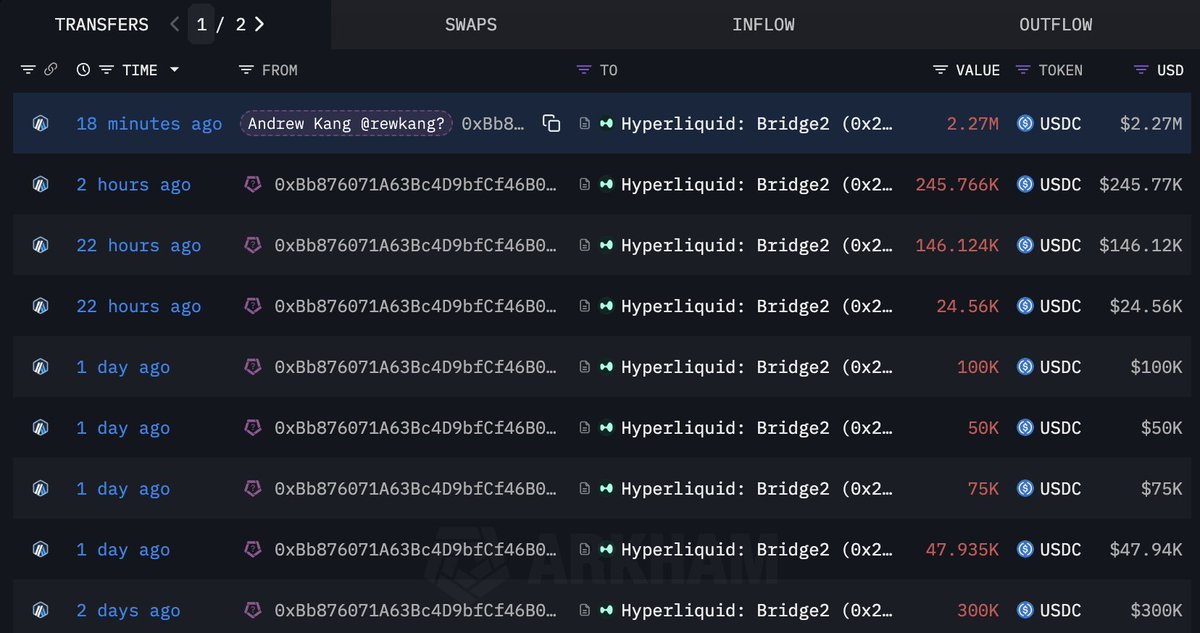Select the 146.124K value cell
The width and height of the screenshot is (1200, 633).
click(957, 246)
